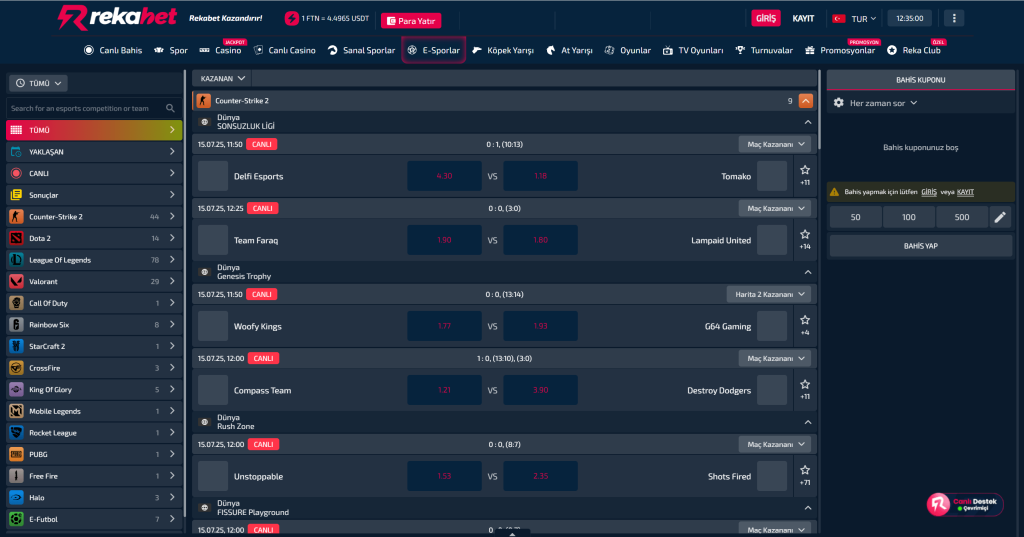Click the KAYIT register button in header
Image resolution: width=1024 pixels, height=537 pixels.
pyautogui.click(x=803, y=19)
